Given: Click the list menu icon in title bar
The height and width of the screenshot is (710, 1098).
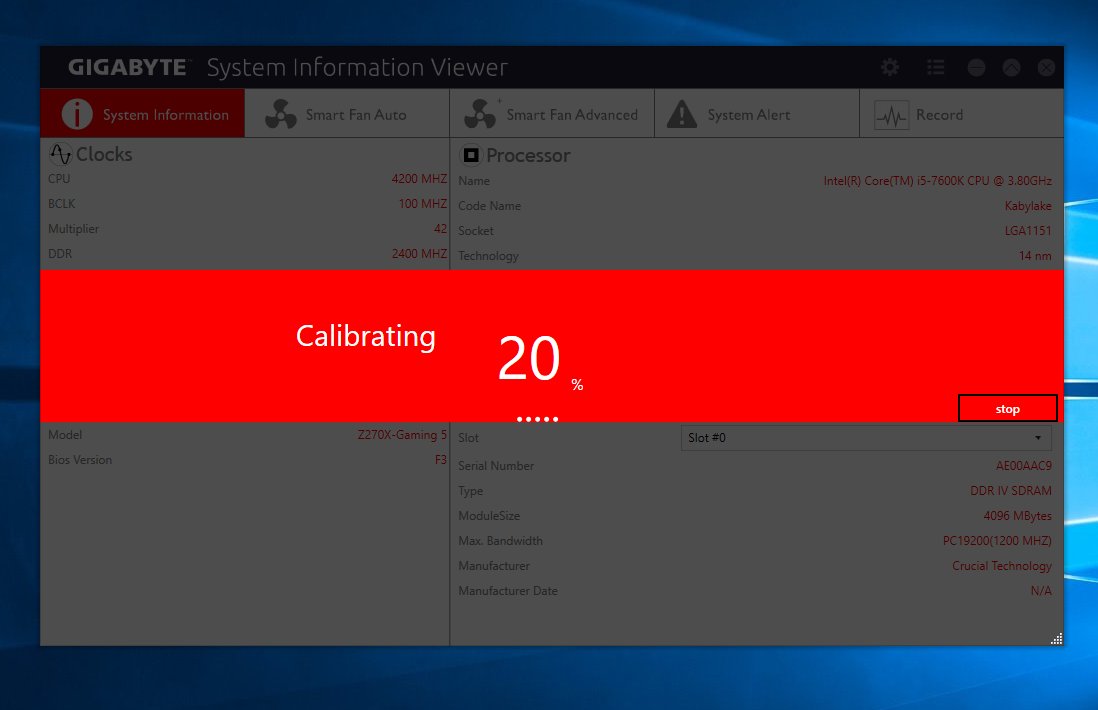Looking at the screenshot, I should (935, 67).
